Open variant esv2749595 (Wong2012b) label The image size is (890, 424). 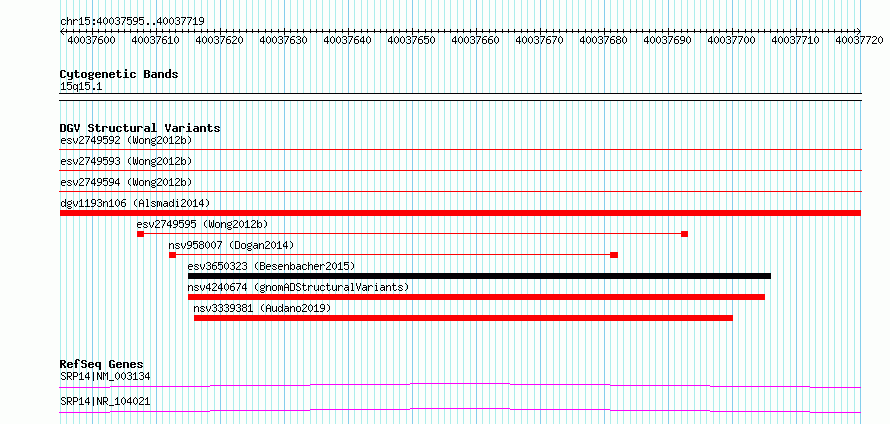tap(203, 224)
